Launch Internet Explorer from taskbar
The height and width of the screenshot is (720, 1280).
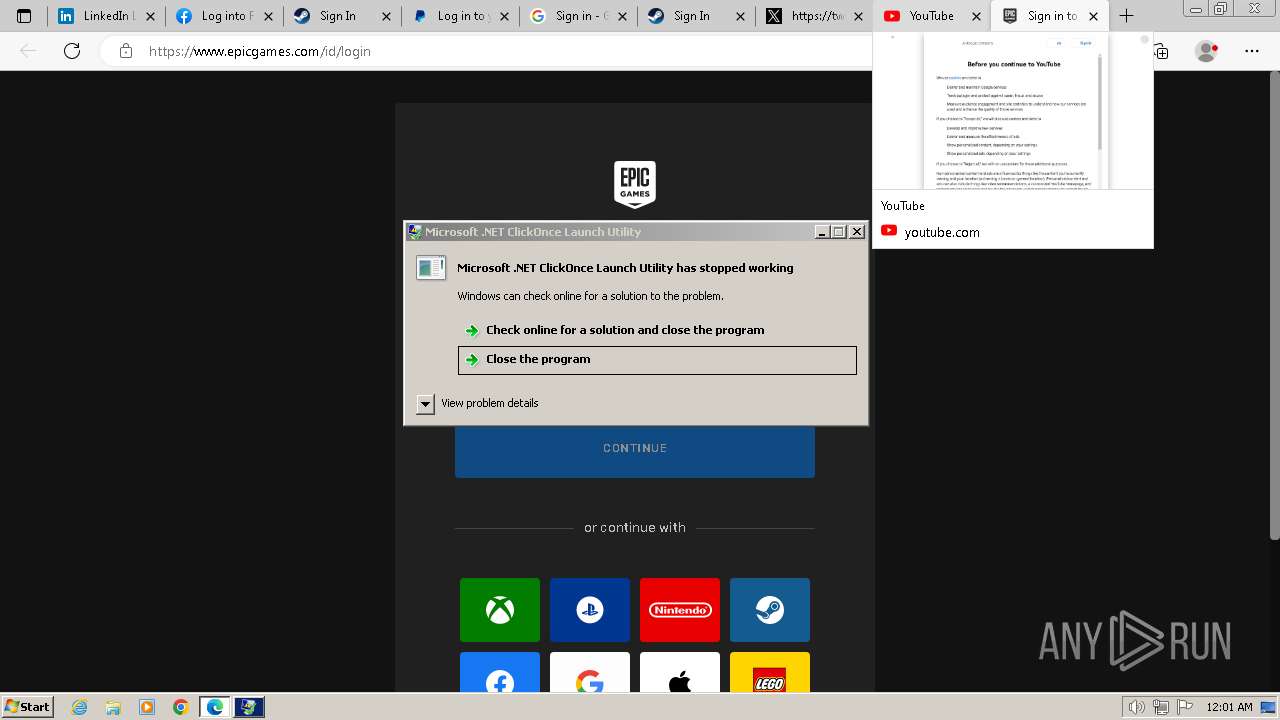[80, 707]
